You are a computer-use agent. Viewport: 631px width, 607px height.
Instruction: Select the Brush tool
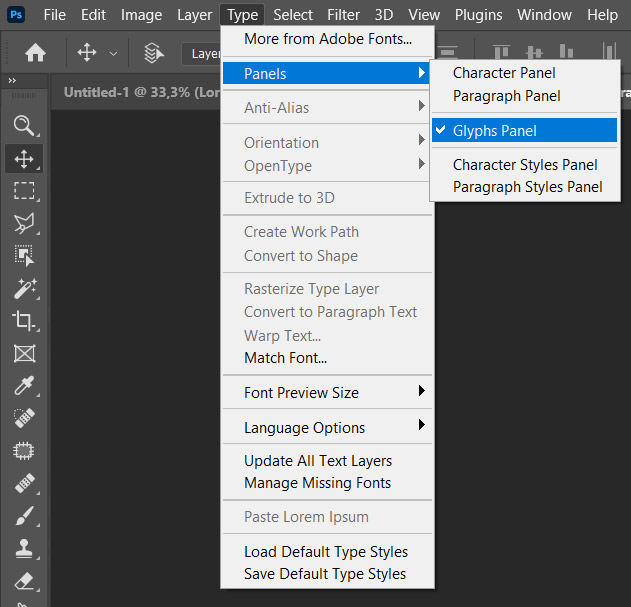point(25,516)
